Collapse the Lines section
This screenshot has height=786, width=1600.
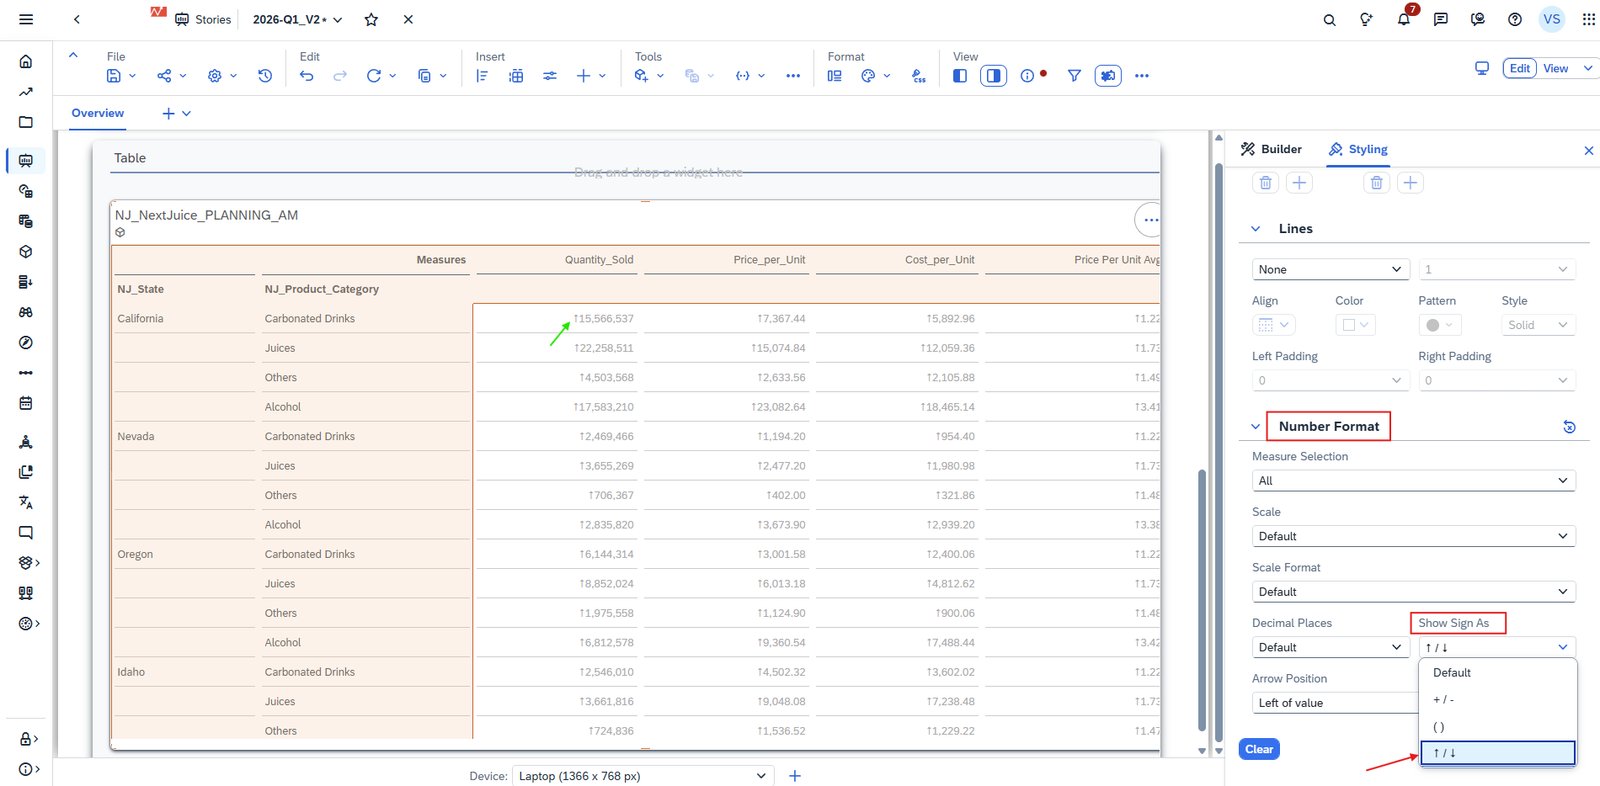(x=1256, y=229)
